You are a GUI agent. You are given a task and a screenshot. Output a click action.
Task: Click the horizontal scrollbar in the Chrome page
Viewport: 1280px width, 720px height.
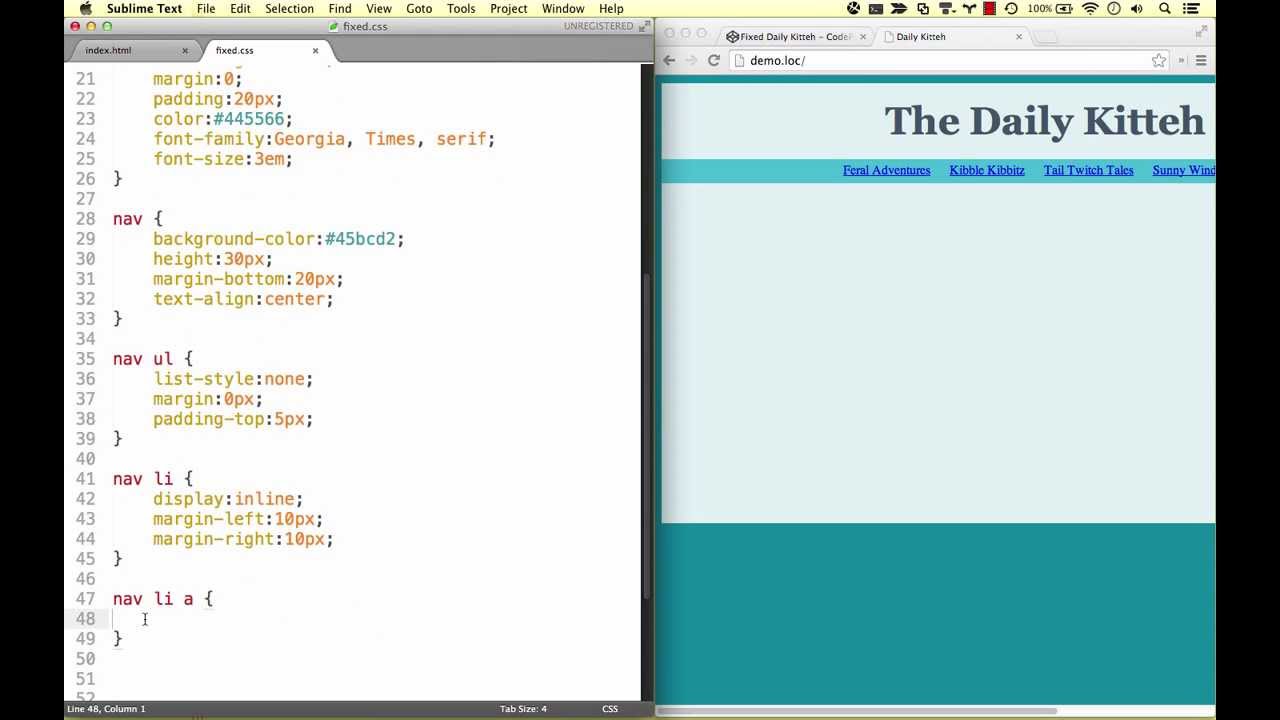pos(857,712)
